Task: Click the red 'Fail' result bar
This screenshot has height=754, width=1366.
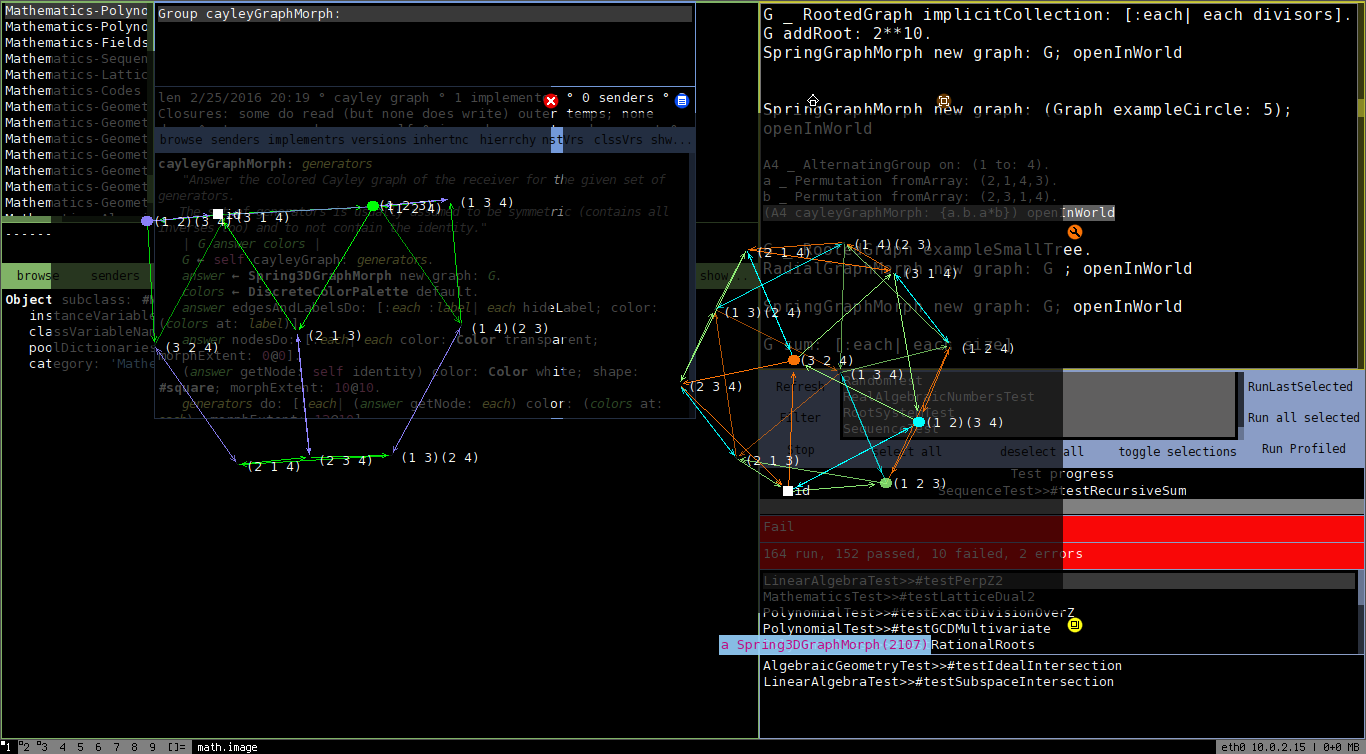Action: click(1062, 527)
